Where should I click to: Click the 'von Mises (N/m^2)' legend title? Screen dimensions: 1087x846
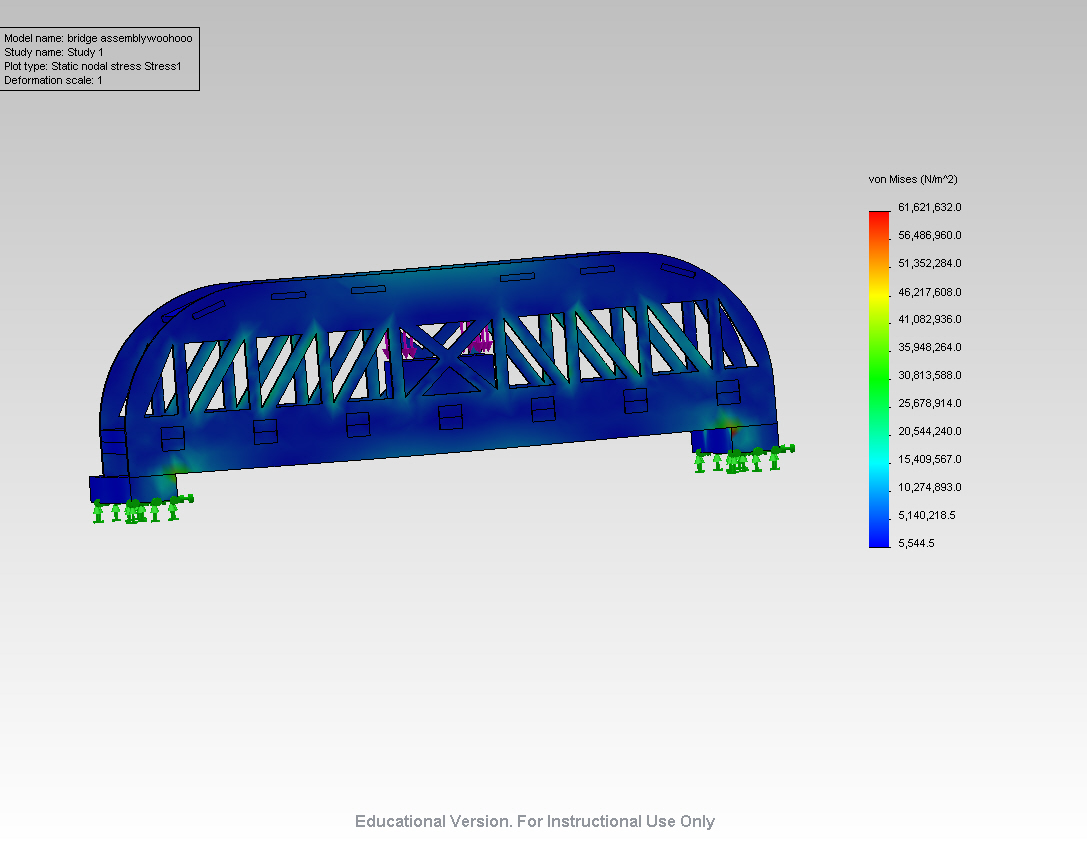913,179
